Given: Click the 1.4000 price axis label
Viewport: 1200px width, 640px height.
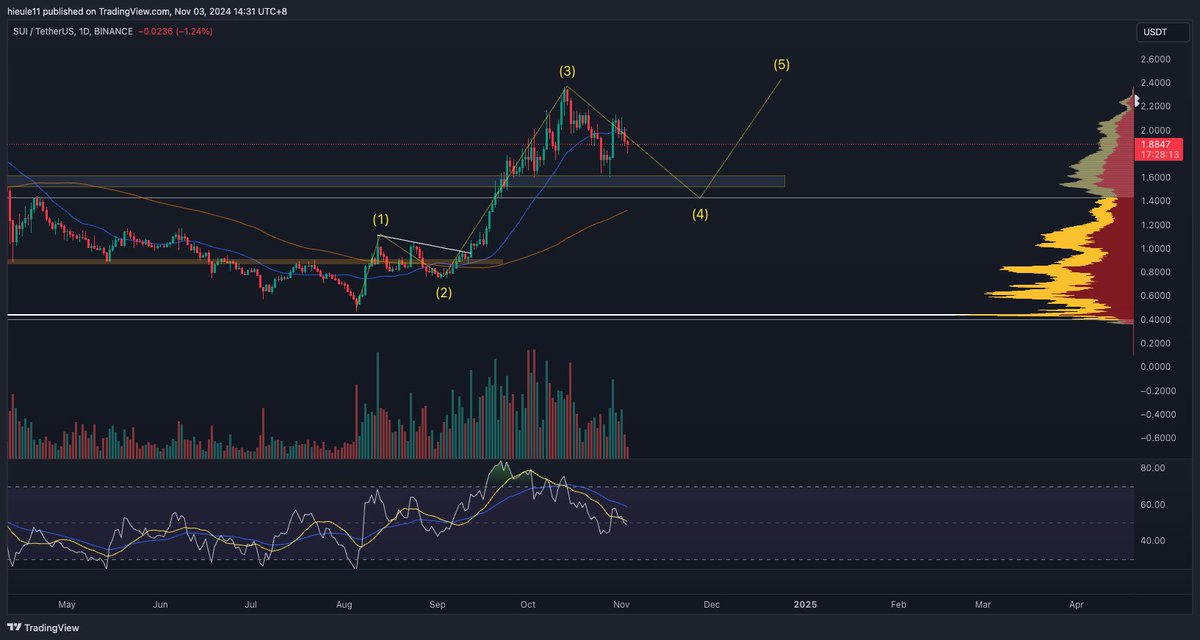Looking at the screenshot, I should pos(1155,201).
